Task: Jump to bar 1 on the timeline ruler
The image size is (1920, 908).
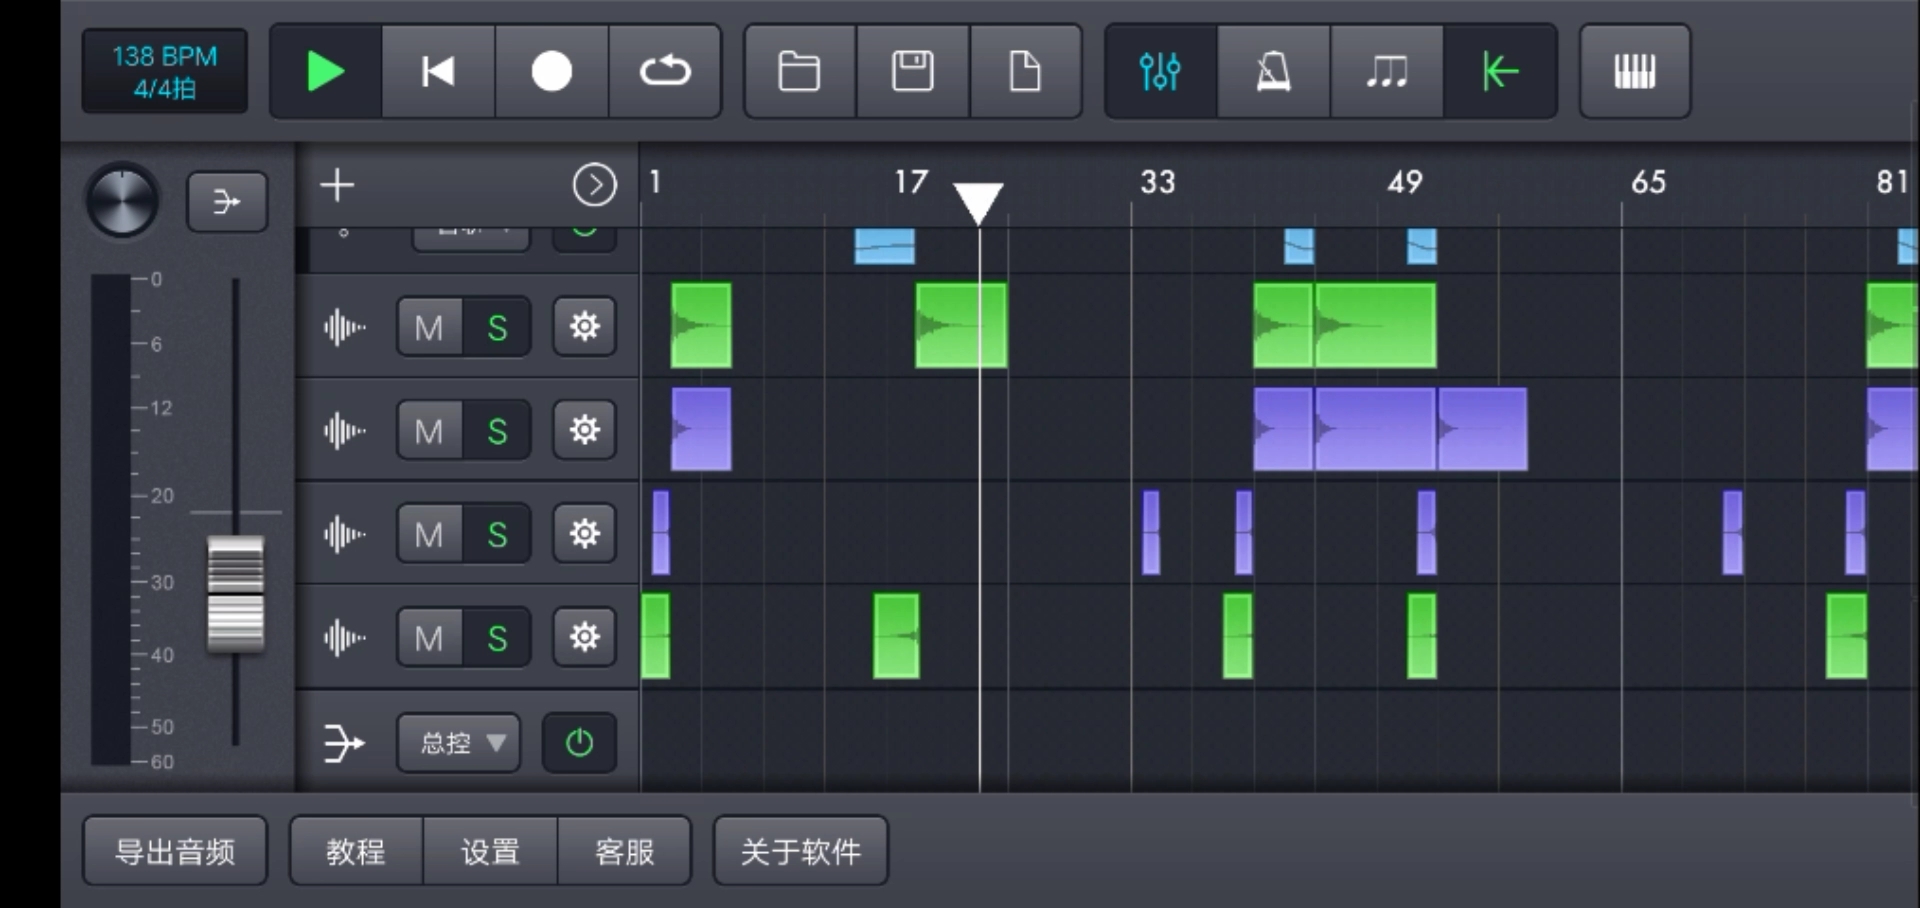Action: point(655,182)
